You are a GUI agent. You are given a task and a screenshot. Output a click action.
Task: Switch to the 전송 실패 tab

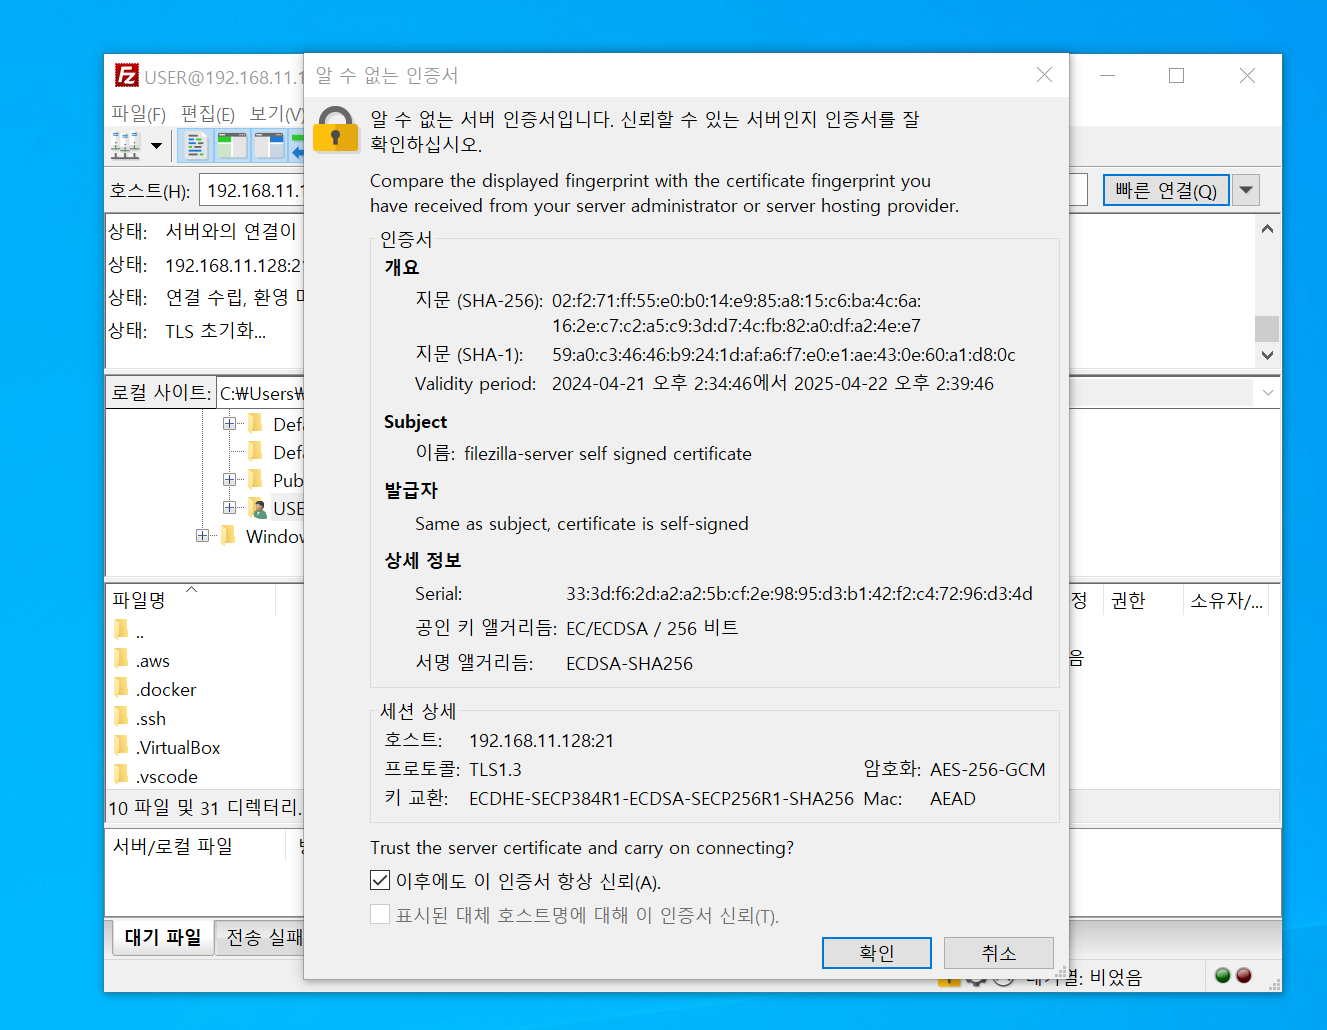point(260,937)
